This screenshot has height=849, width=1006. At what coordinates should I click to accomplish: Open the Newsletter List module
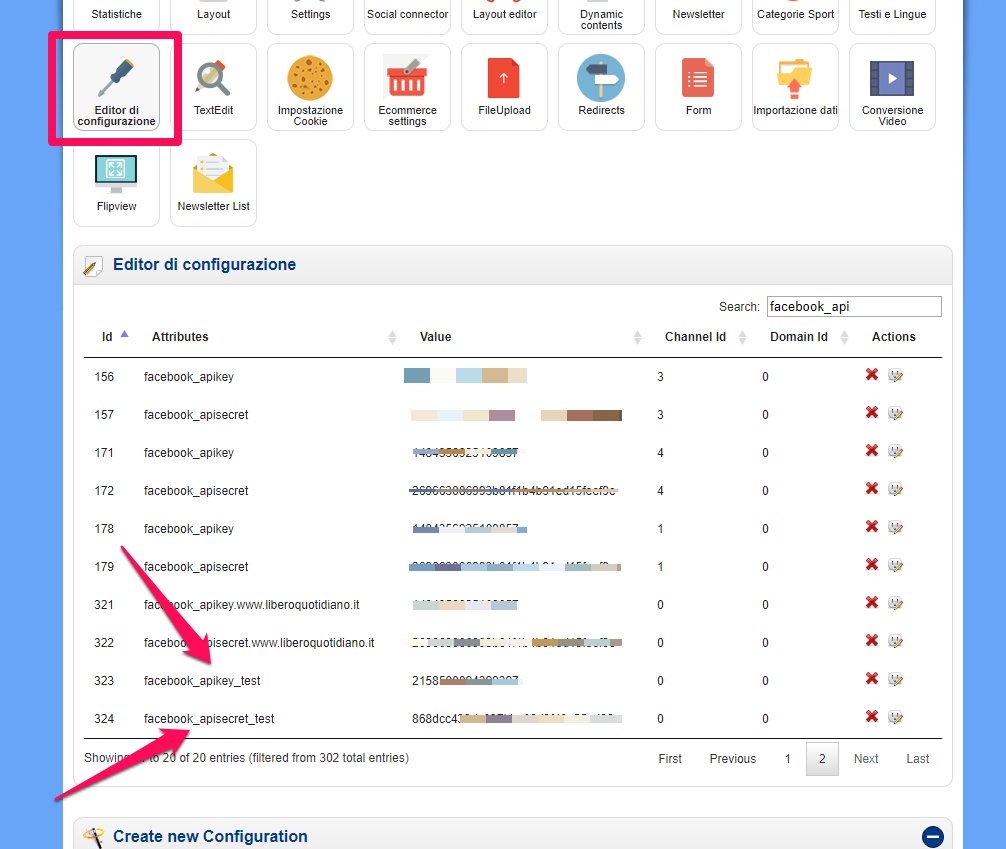[x=213, y=183]
